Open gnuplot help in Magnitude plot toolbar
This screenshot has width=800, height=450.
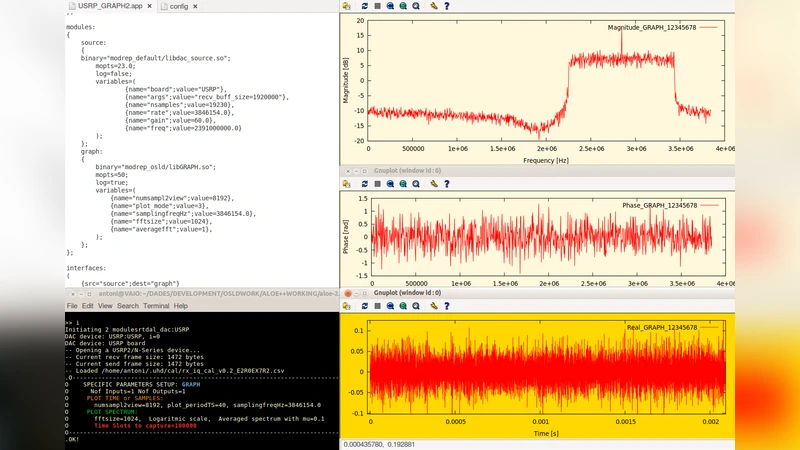tap(448, 5)
